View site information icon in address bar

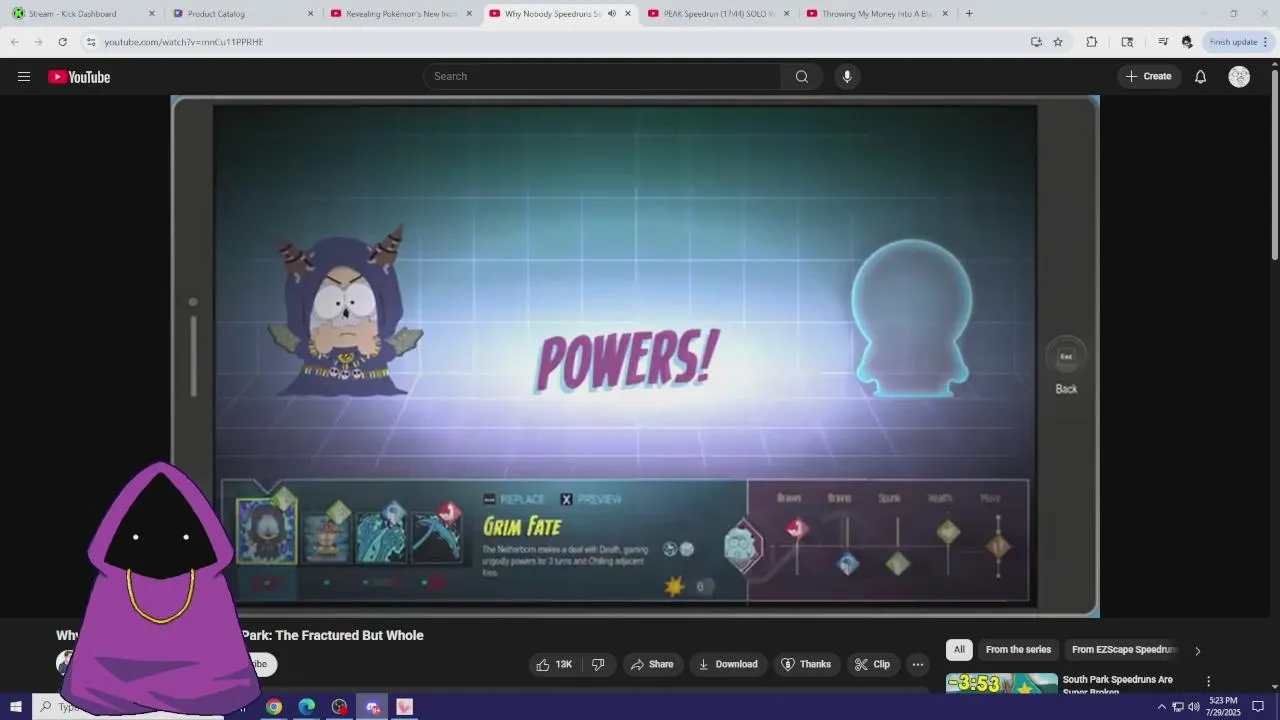pos(90,42)
